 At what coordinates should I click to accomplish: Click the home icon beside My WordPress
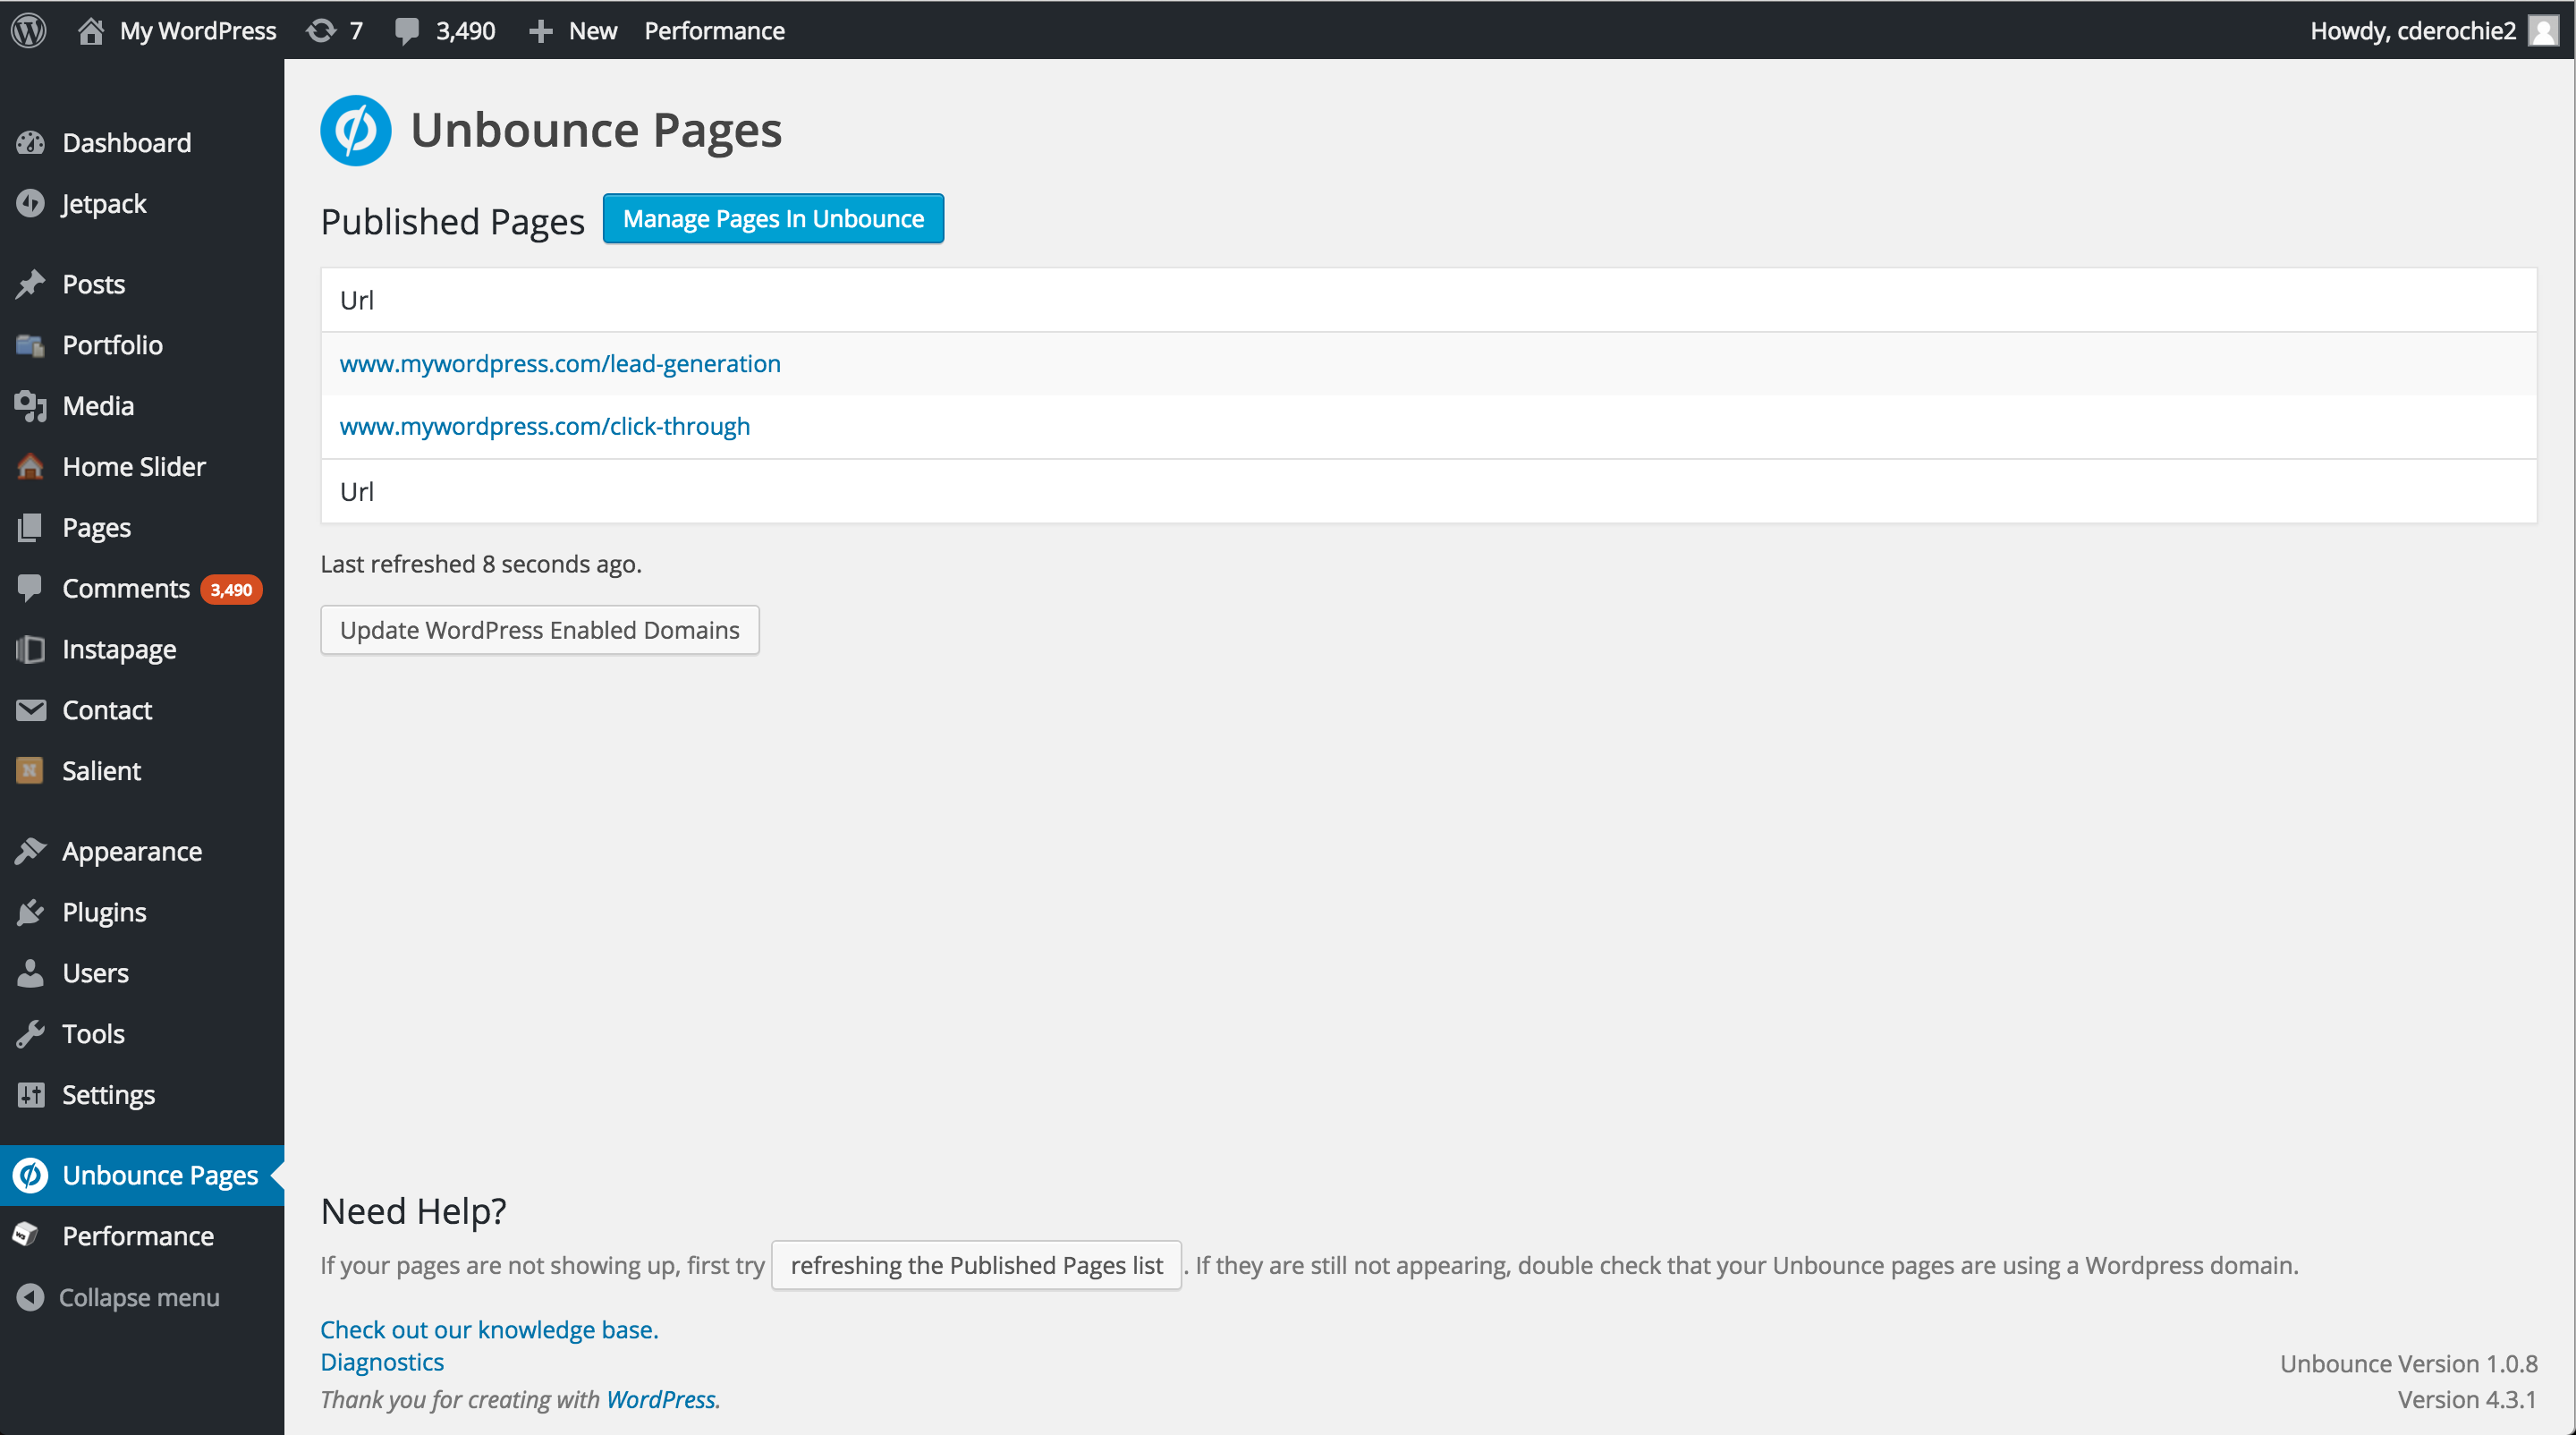tap(91, 30)
